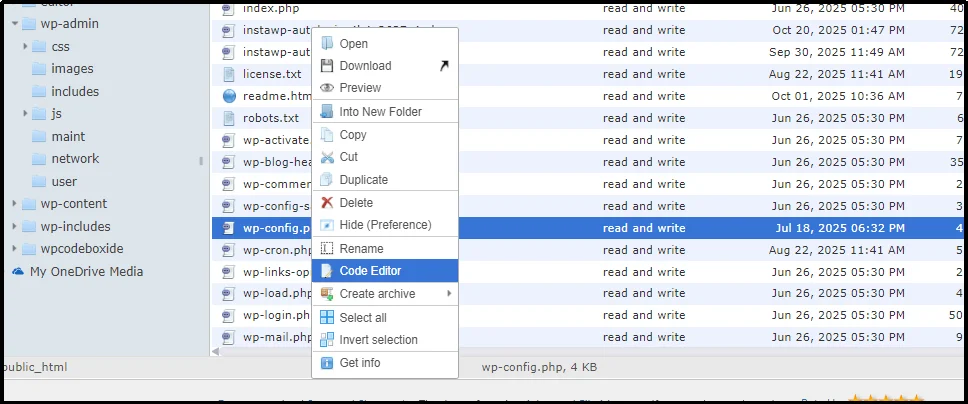The height and width of the screenshot is (404, 968).
Task: Open the Create archive submenu arrow
Action: click(x=449, y=293)
